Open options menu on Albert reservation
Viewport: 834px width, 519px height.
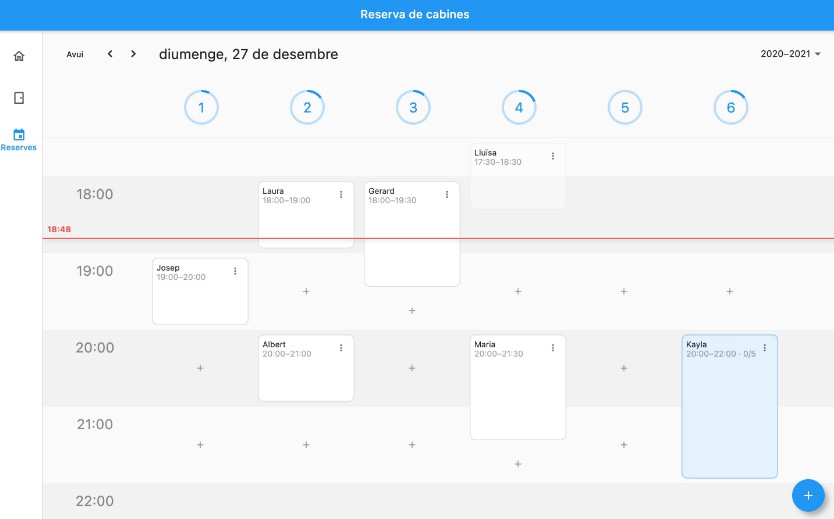pyautogui.click(x=341, y=348)
